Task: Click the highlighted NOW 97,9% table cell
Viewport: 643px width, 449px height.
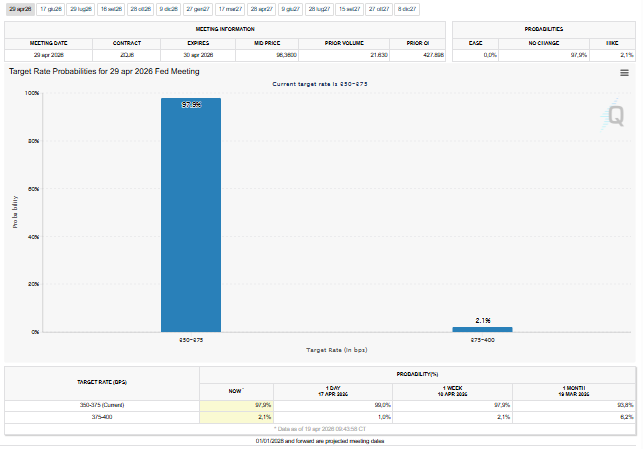Action: click(236, 405)
